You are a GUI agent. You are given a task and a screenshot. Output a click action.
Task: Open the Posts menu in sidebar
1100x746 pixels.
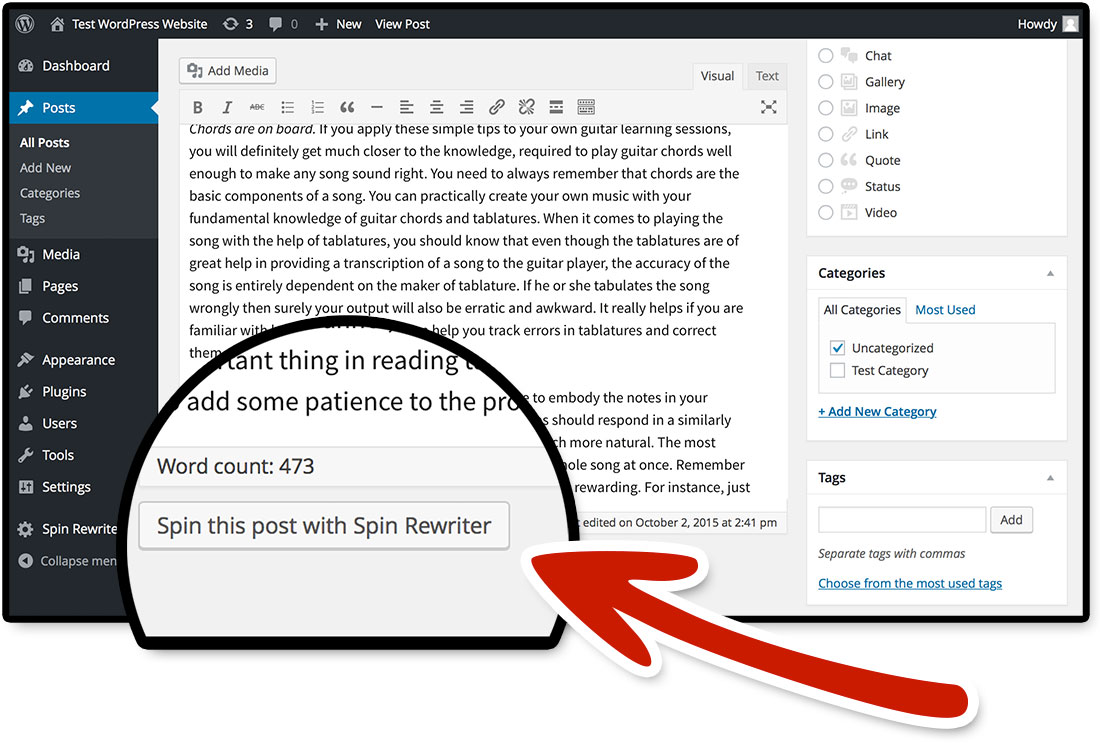point(83,108)
